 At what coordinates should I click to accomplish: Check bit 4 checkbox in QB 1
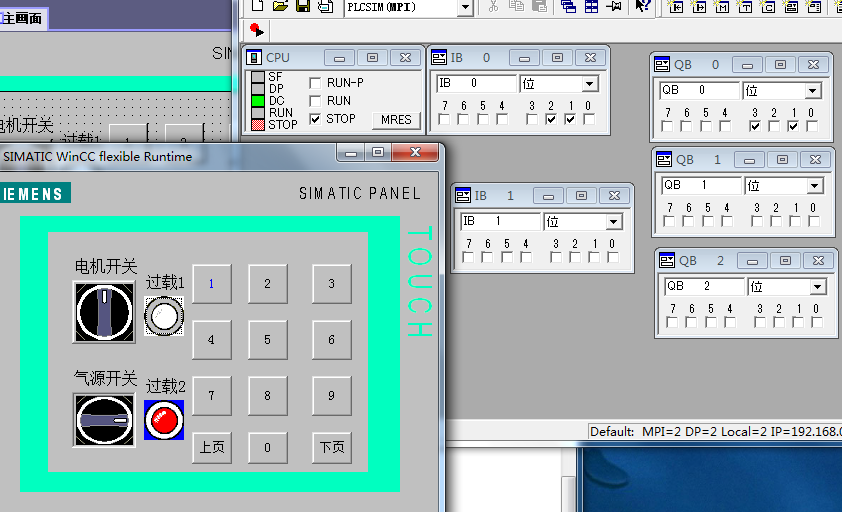[727, 221]
